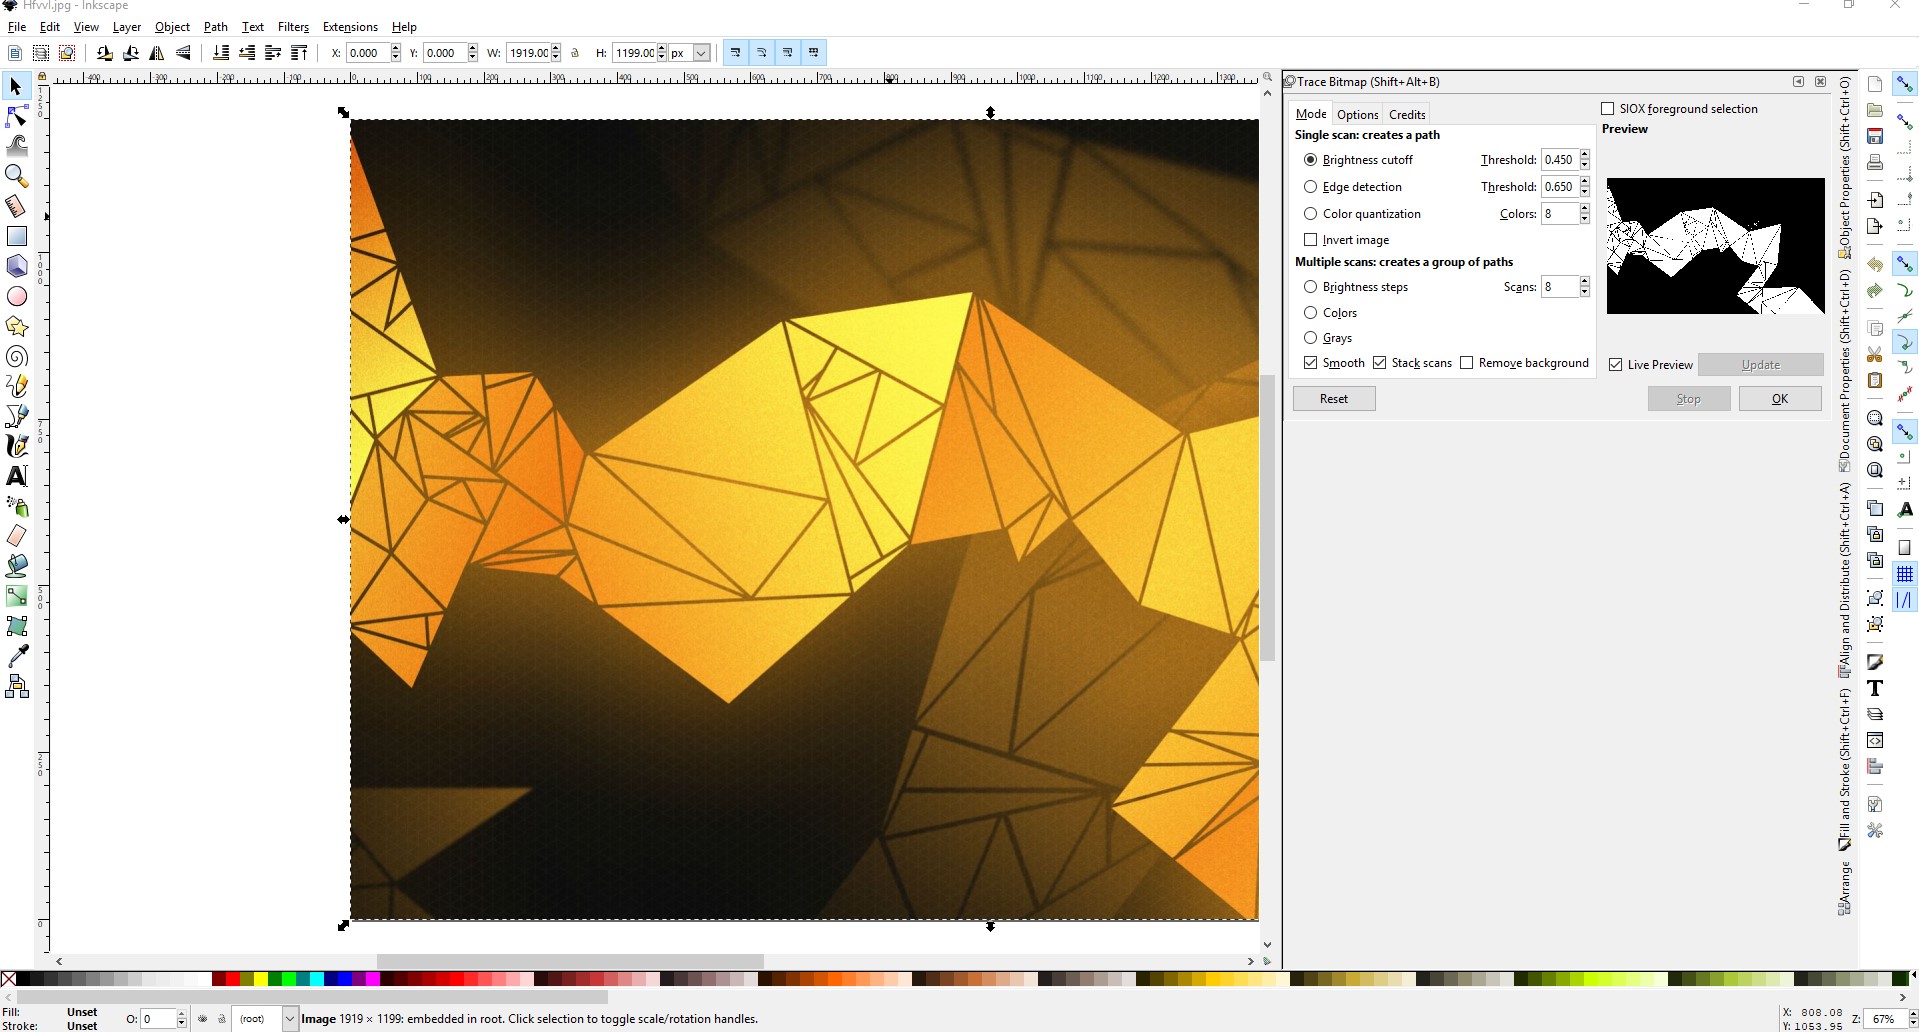
Task: Click the yellow color swatch in palette
Action: click(x=261, y=979)
